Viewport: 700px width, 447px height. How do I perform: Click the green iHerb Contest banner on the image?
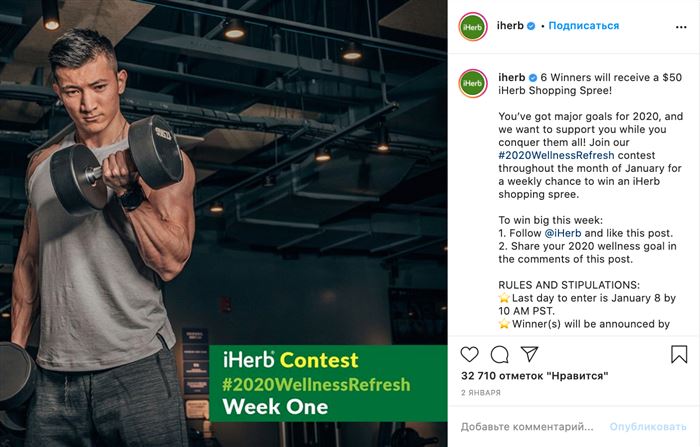coord(328,383)
